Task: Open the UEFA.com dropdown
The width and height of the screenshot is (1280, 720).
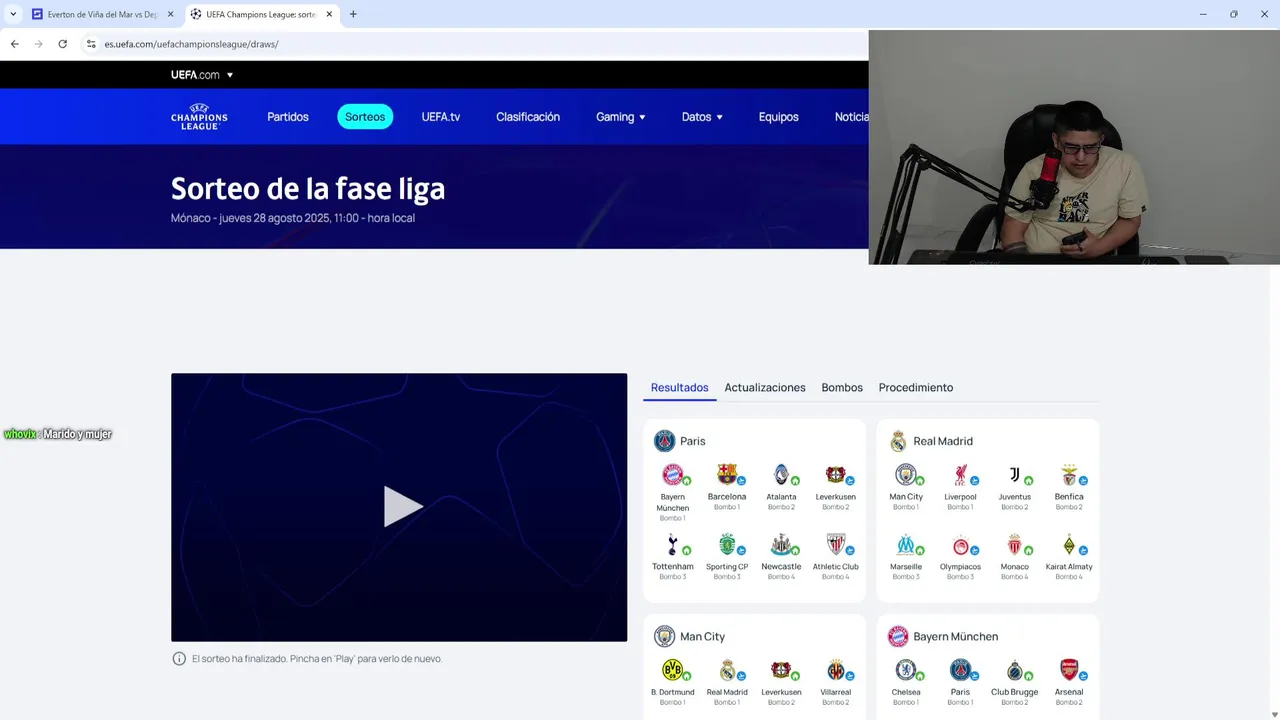Action: click(x=202, y=75)
